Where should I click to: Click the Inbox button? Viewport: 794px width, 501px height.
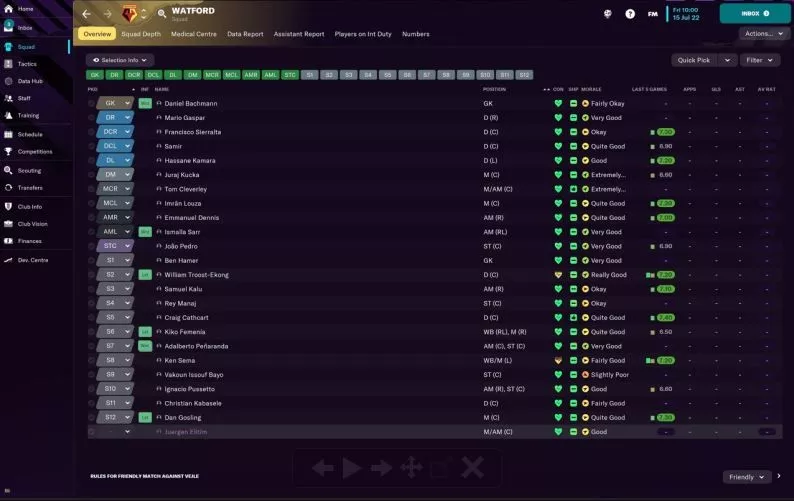(x=755, y=14)
